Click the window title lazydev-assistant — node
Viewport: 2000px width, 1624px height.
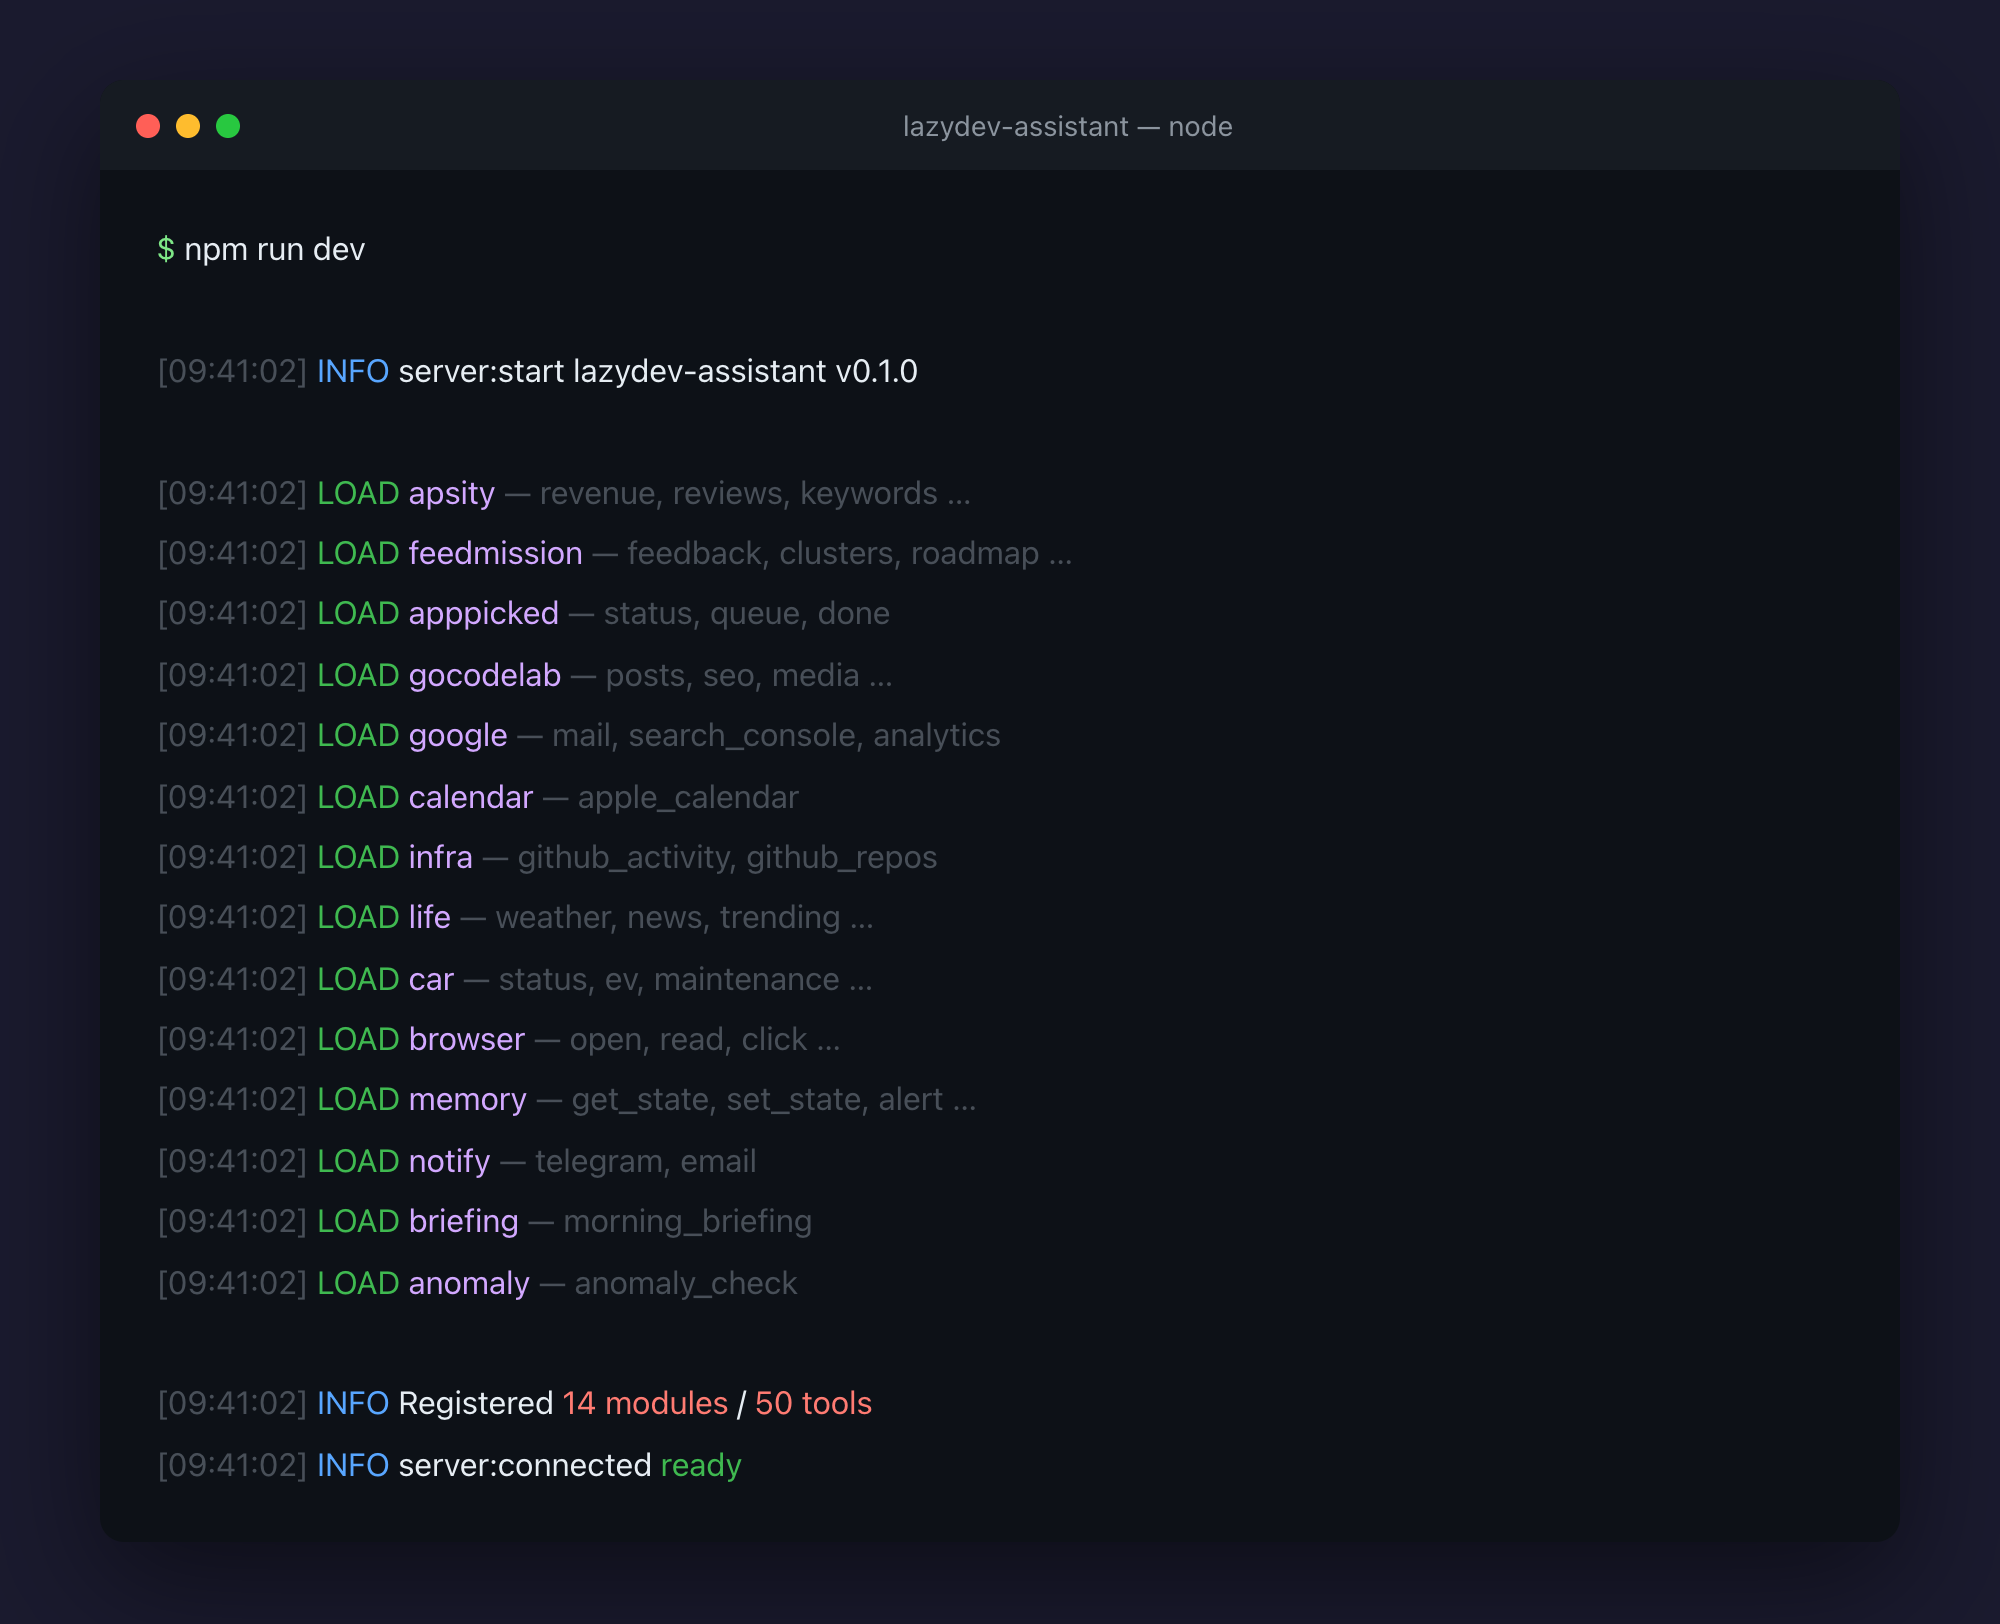(x=1067, y=127)
